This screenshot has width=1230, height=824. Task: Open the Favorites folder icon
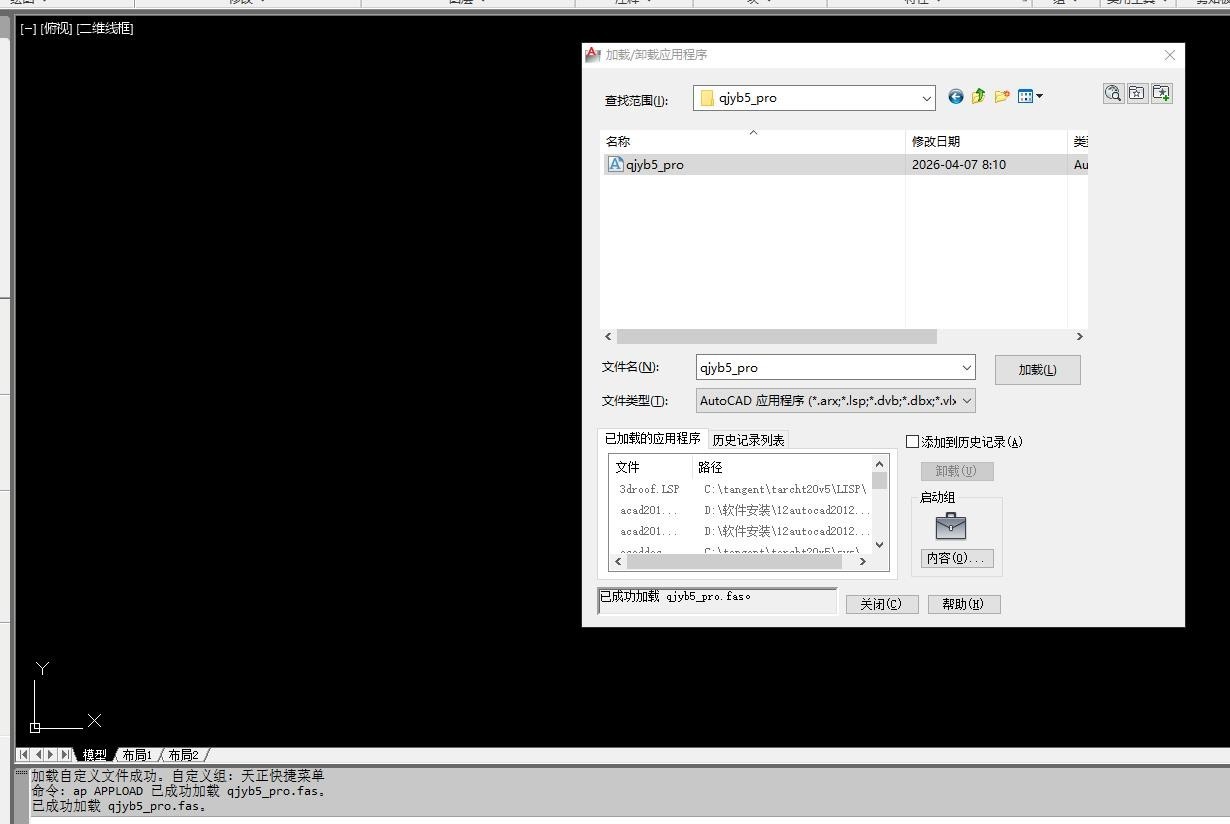point(1137,93)
